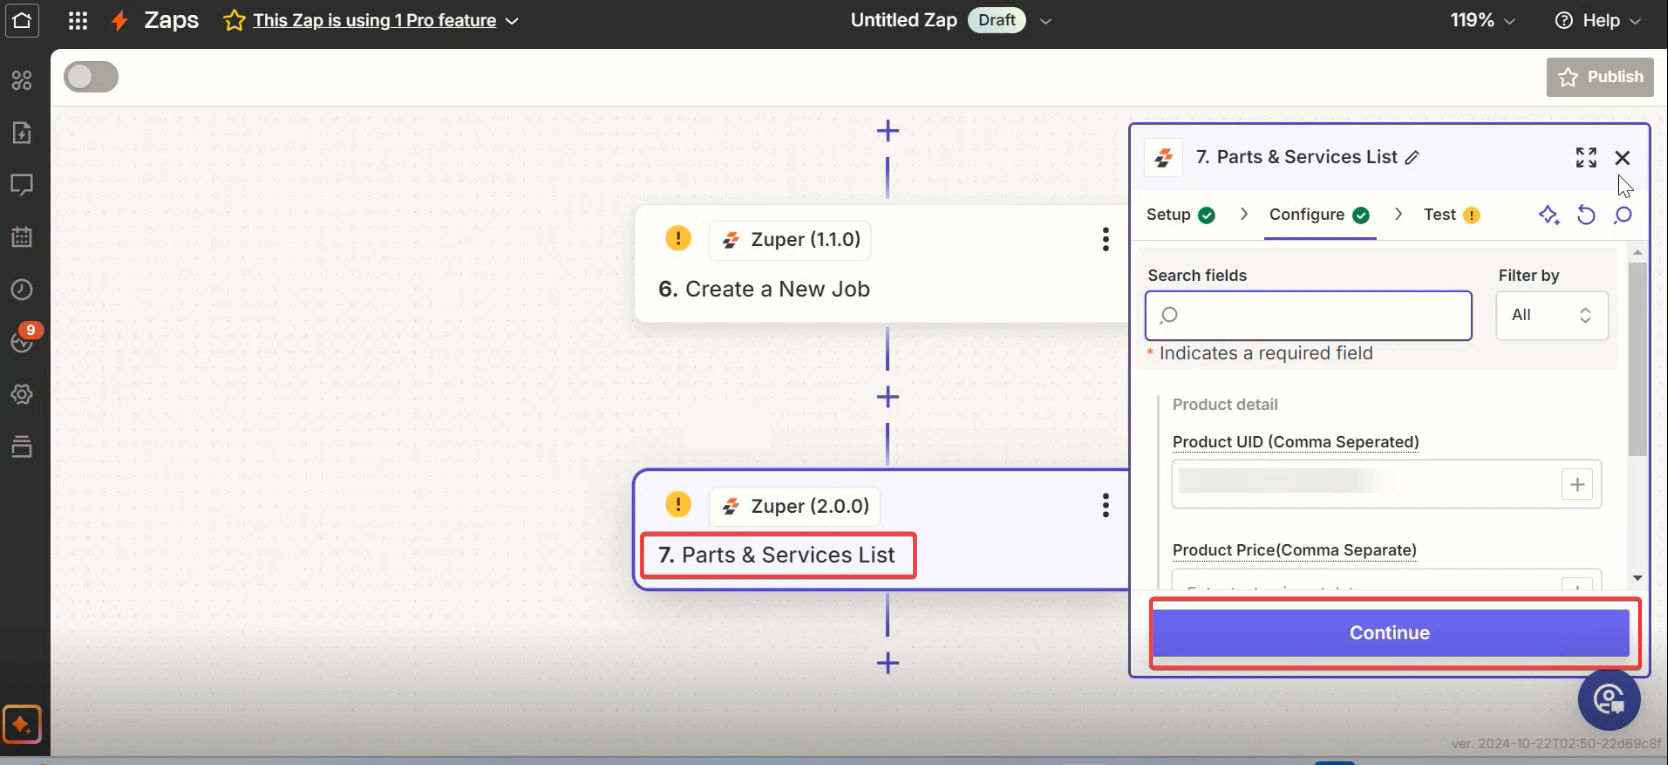
Task: Open AI sparkle assistant in the step panel
Action: coord(1549,215)
